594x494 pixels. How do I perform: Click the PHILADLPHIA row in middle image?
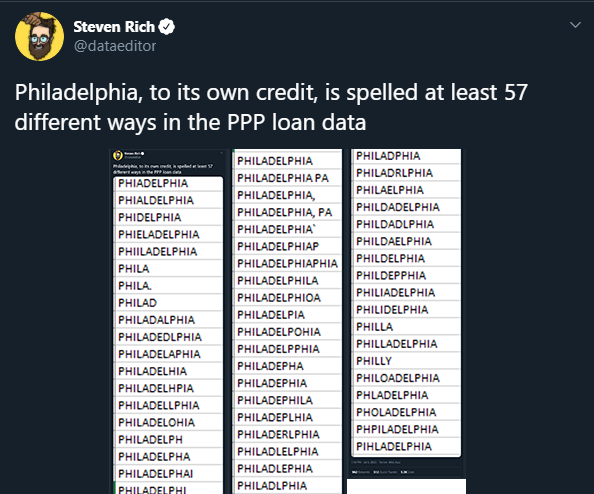click(x=287, y=486)
